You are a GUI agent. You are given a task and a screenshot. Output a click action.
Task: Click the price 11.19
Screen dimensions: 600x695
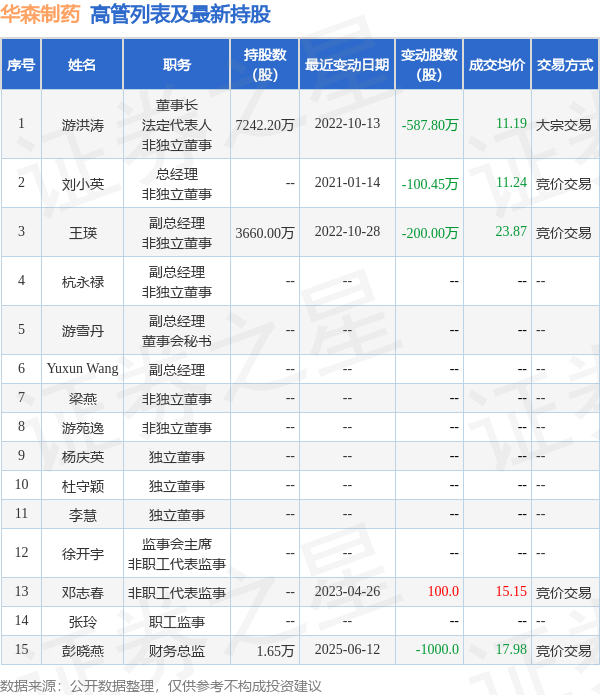pos(511,123)
